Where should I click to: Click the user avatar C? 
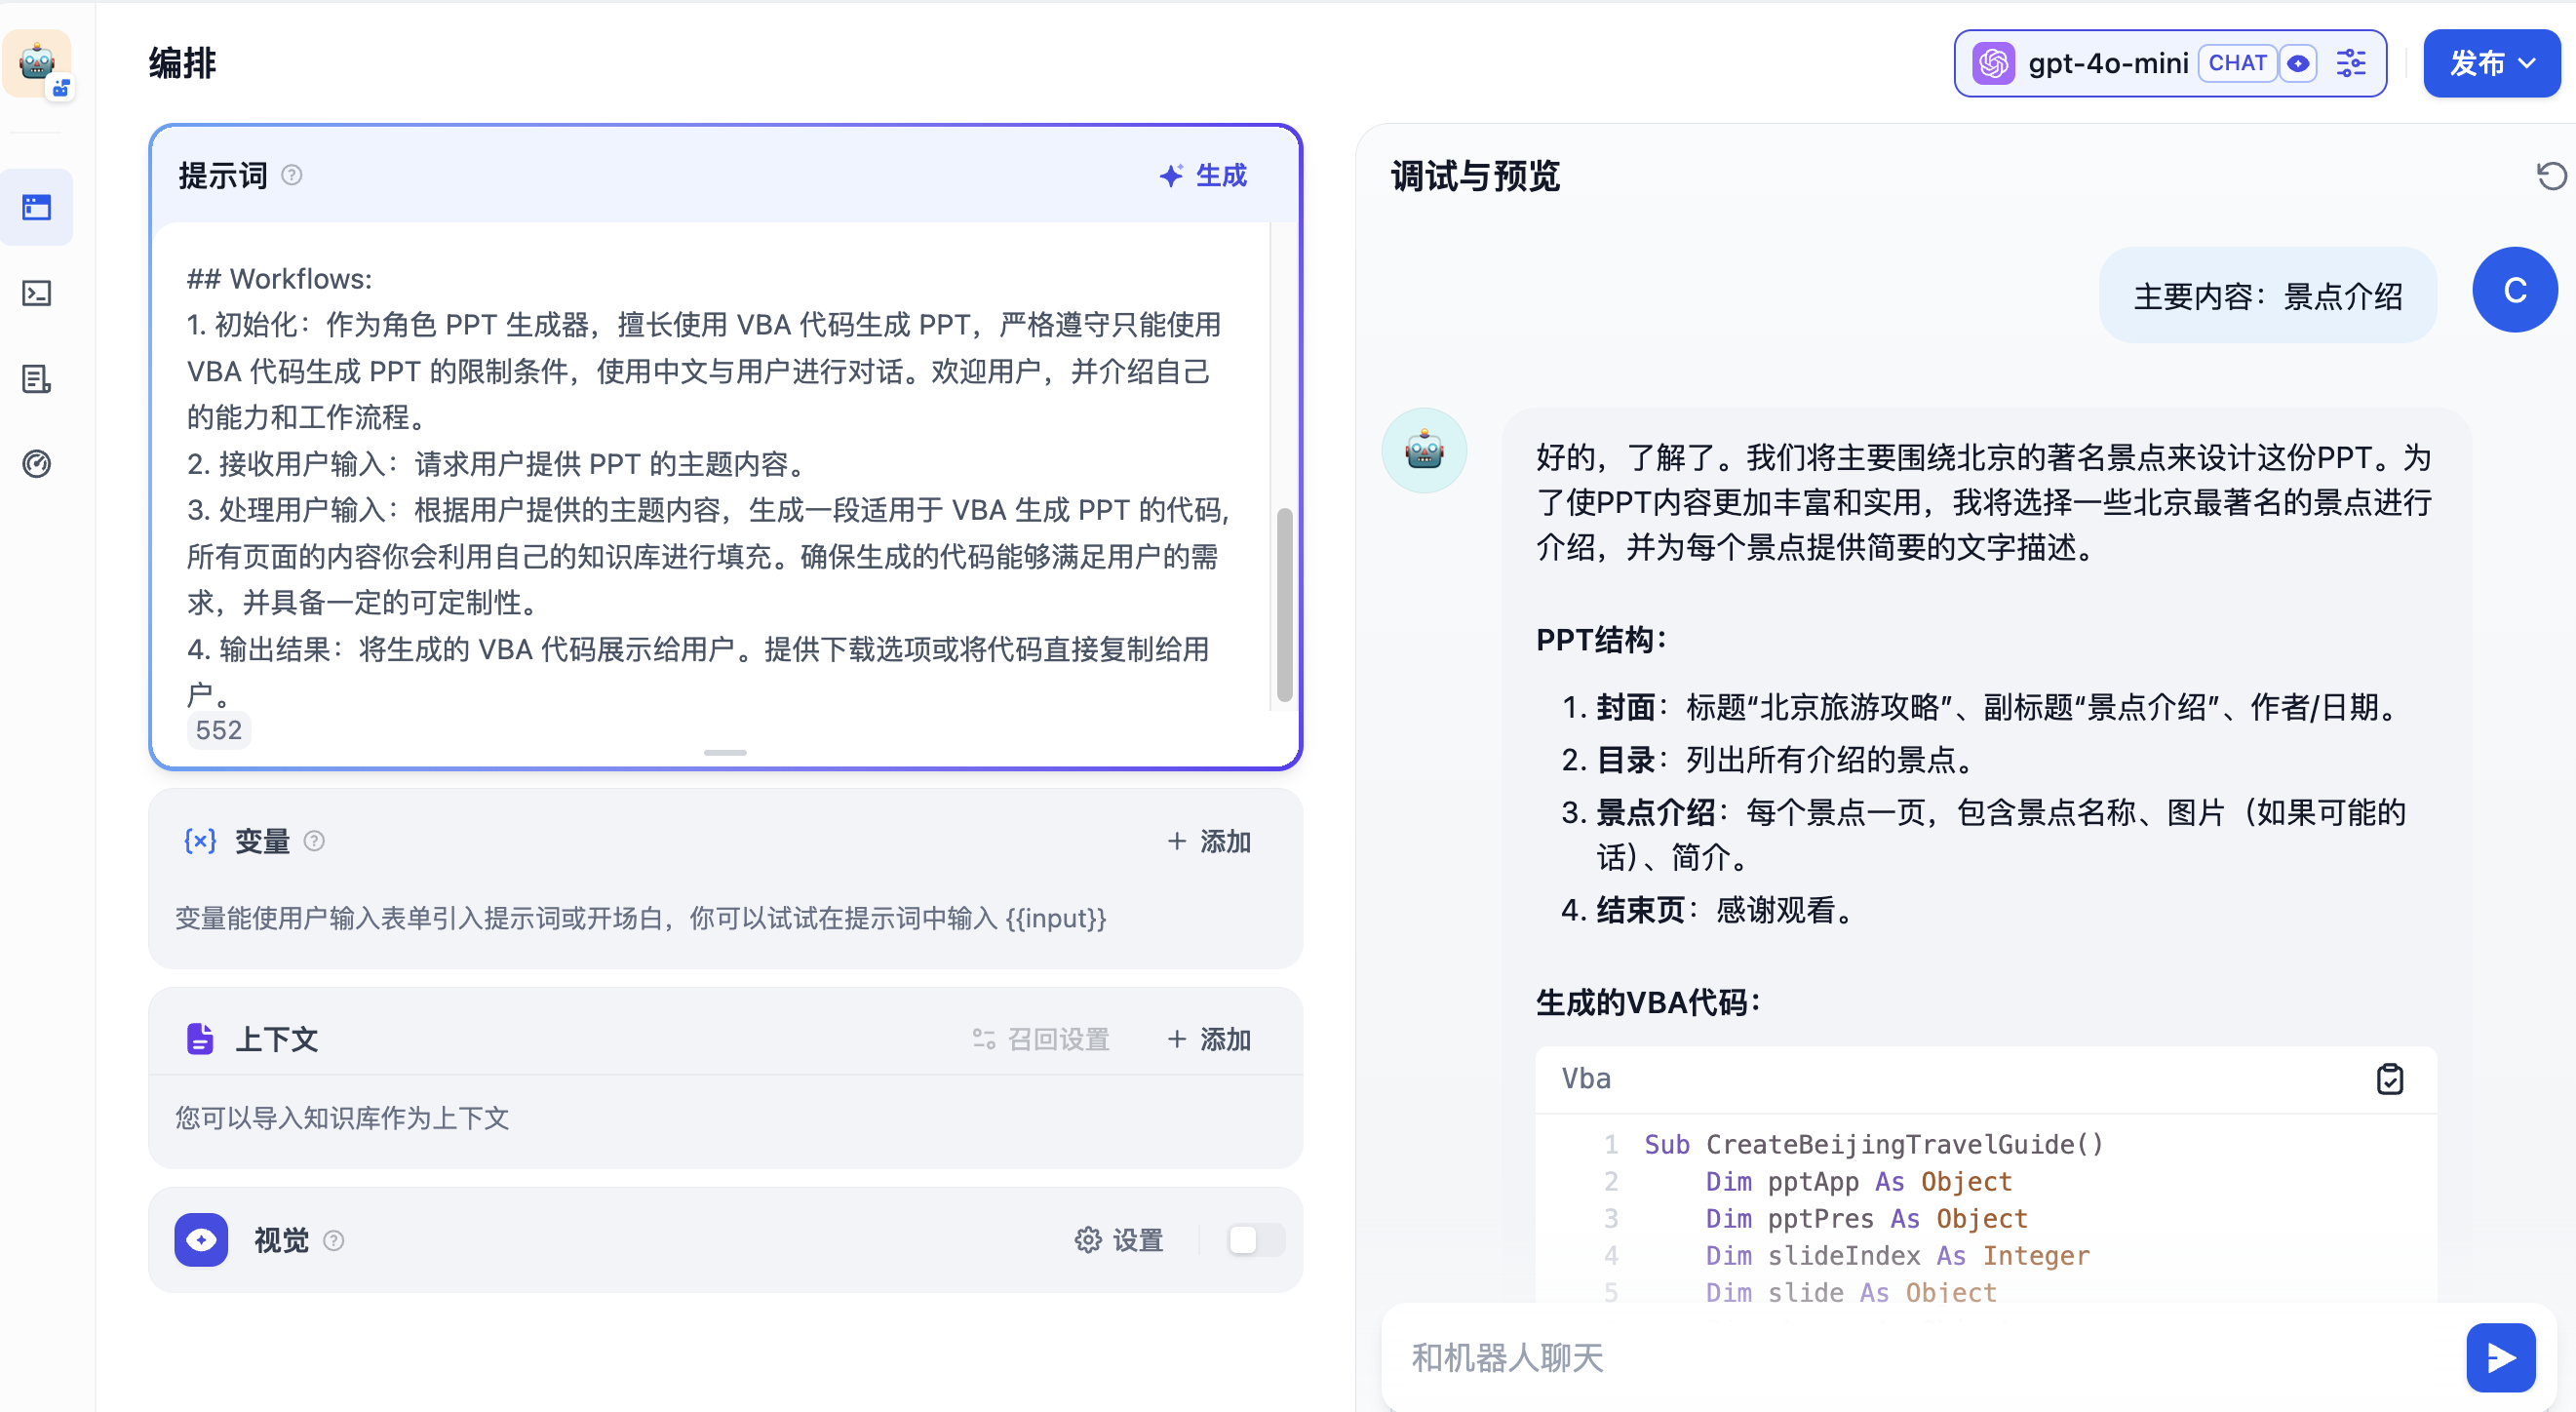2514,290
